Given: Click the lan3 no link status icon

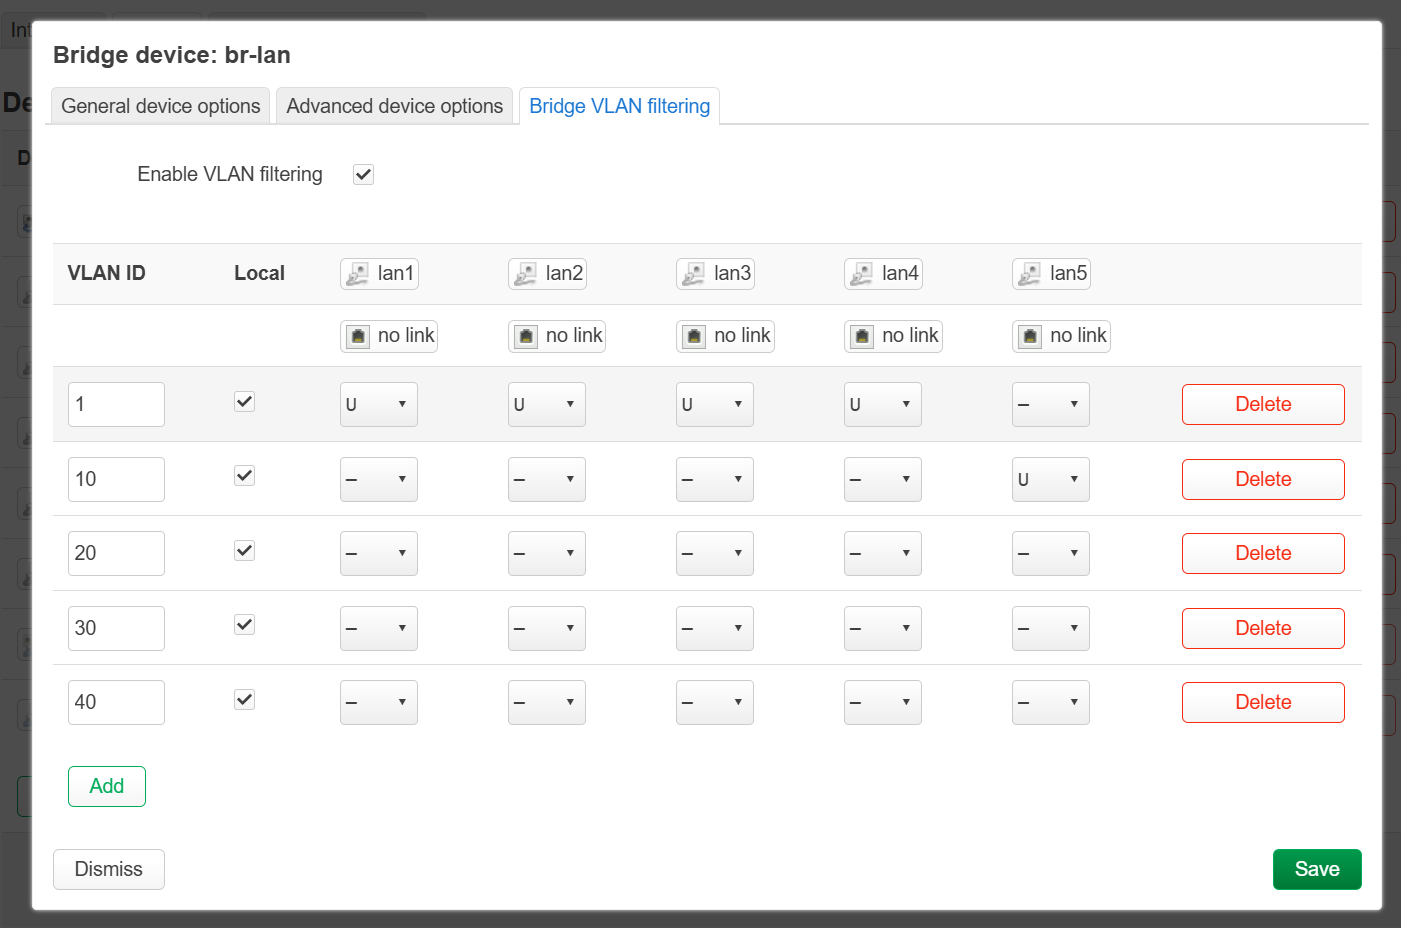Looking at the screenshot, I should click(694, 337).
